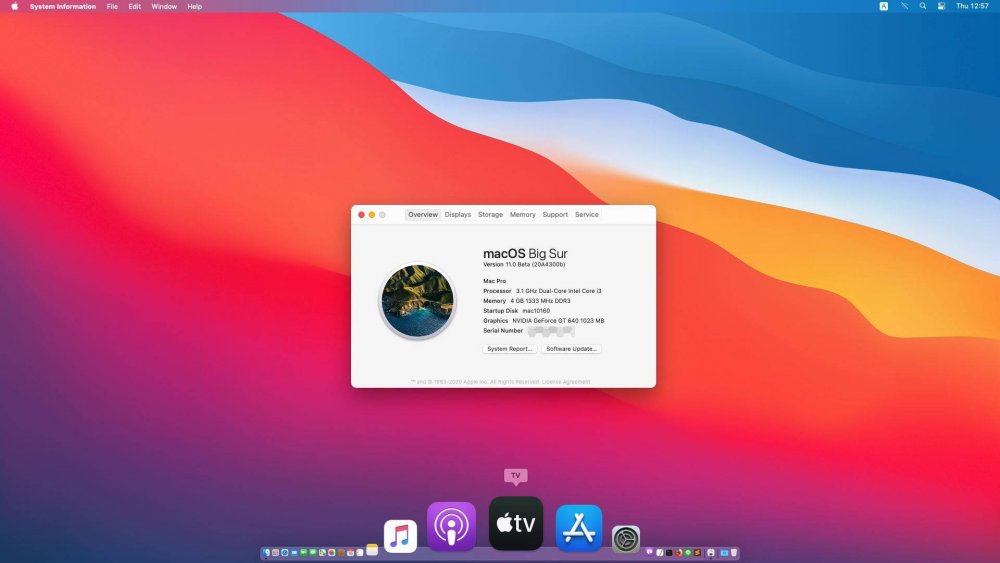Screen dimensions: 1000x563
Task: Open the Music app in the Dock
Action: [400, 536]
